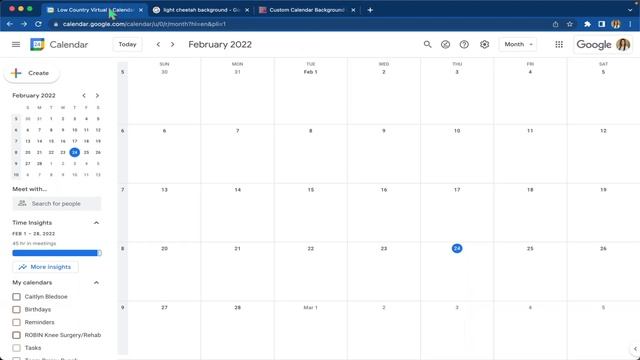
Task: Click the time in meetings progress bar
Action: coord(57,253)
